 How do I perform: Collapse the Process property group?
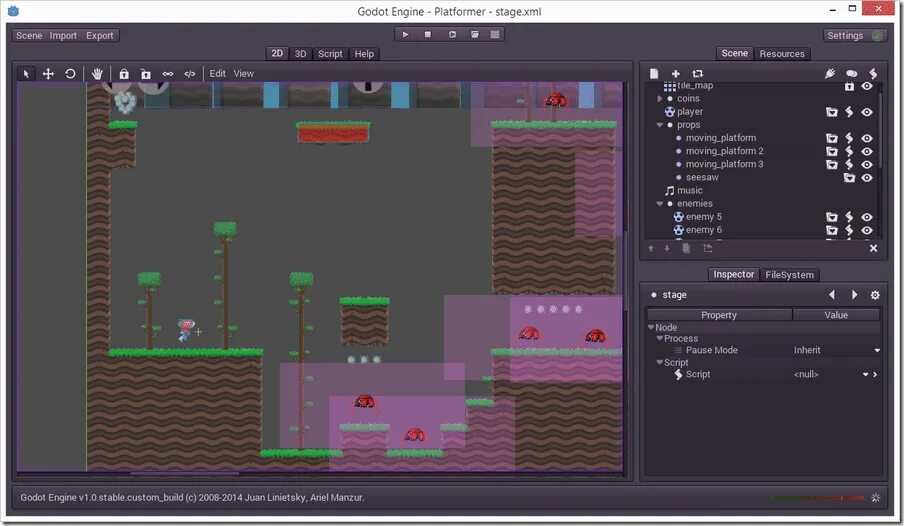point(660,339)
